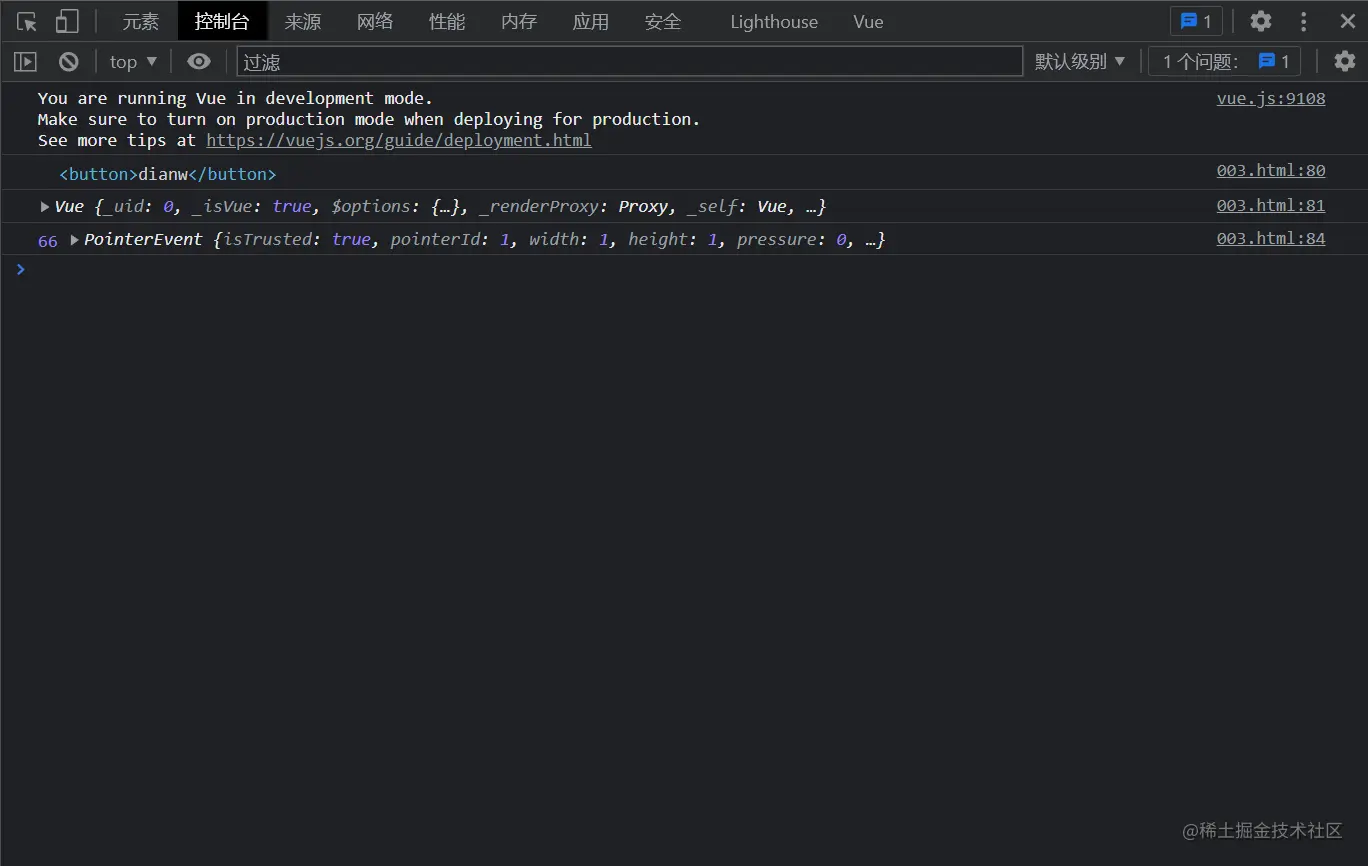Click the repeat count 66 badge
The height and width of the screenshot is (866, 1368).
pyautogui.click(x=47, y=241)
